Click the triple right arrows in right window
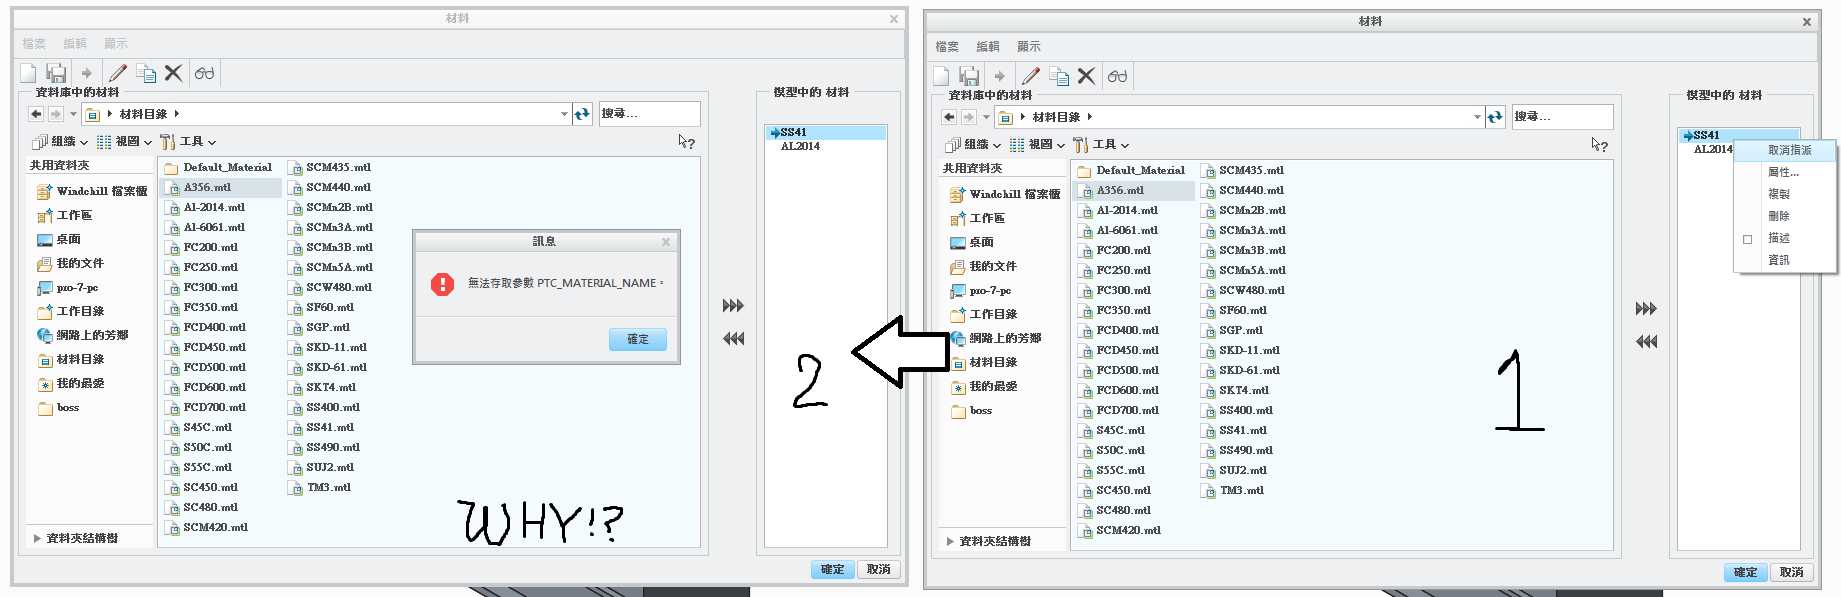Viewport: 1841px width, 597px height. pos(1646,309)
